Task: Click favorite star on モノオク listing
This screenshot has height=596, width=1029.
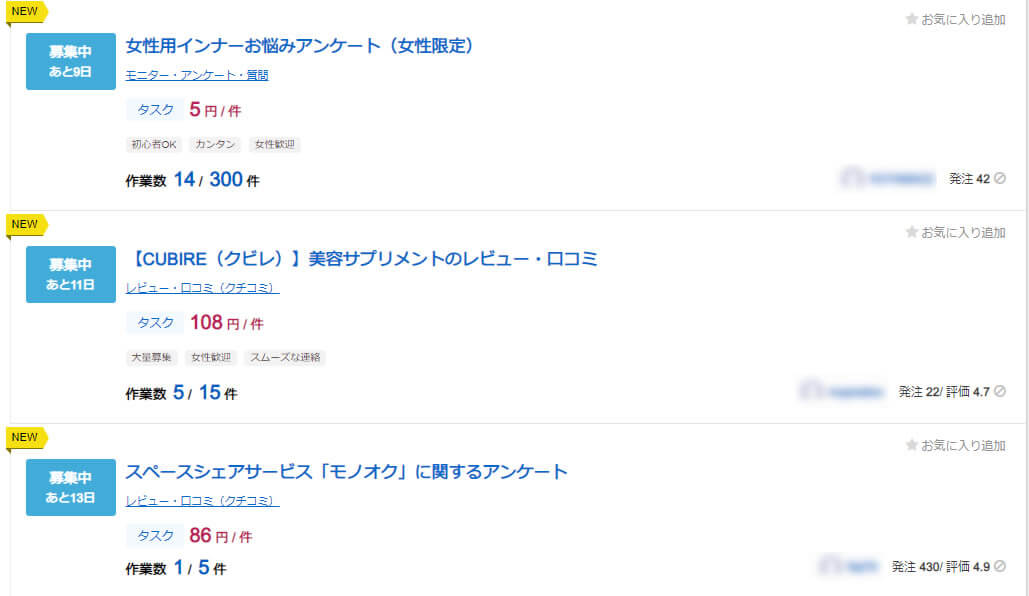Action: (911, 445)
